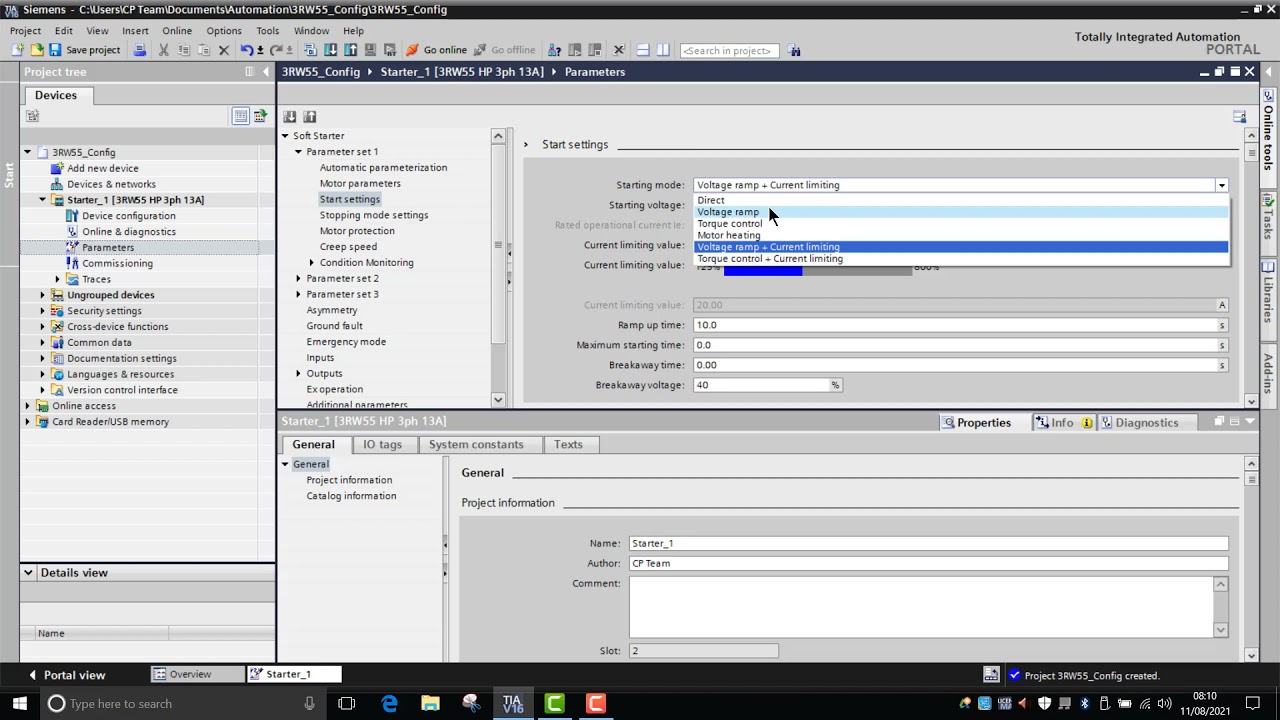This screenshot has height=720, width=1280.
Task: Expand the Outputs node
Action: (298, 374)
